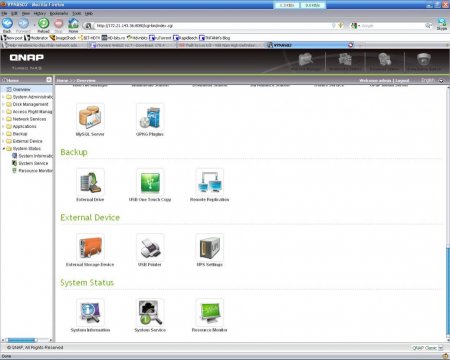This screenshot has width=450, height=360.
Task: Open the System Information icon
Action: [x=90, y=313]
